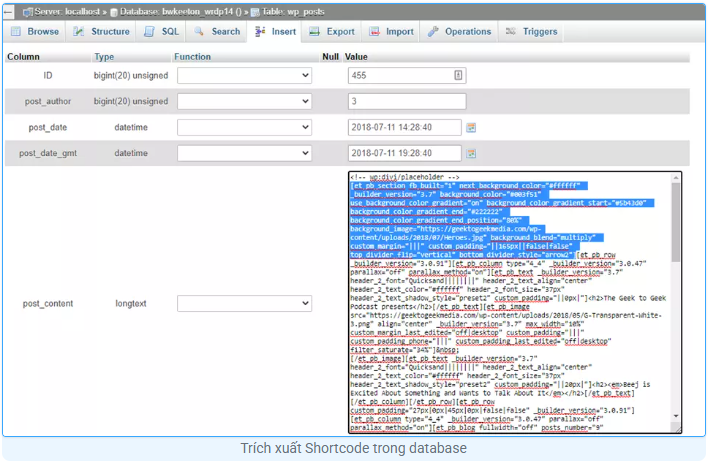Viewport: 708px width, 463px height.
Task: Open the Export tab
Action: [332, 32]
